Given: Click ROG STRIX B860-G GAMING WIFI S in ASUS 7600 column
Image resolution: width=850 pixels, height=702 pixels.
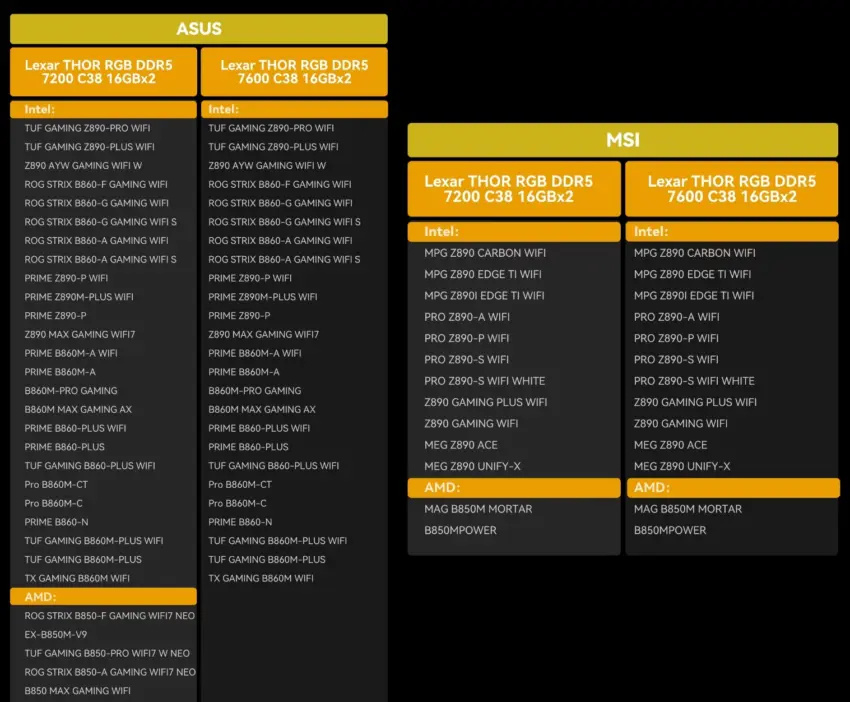Looking at the screenshot, I should (284, 222).
